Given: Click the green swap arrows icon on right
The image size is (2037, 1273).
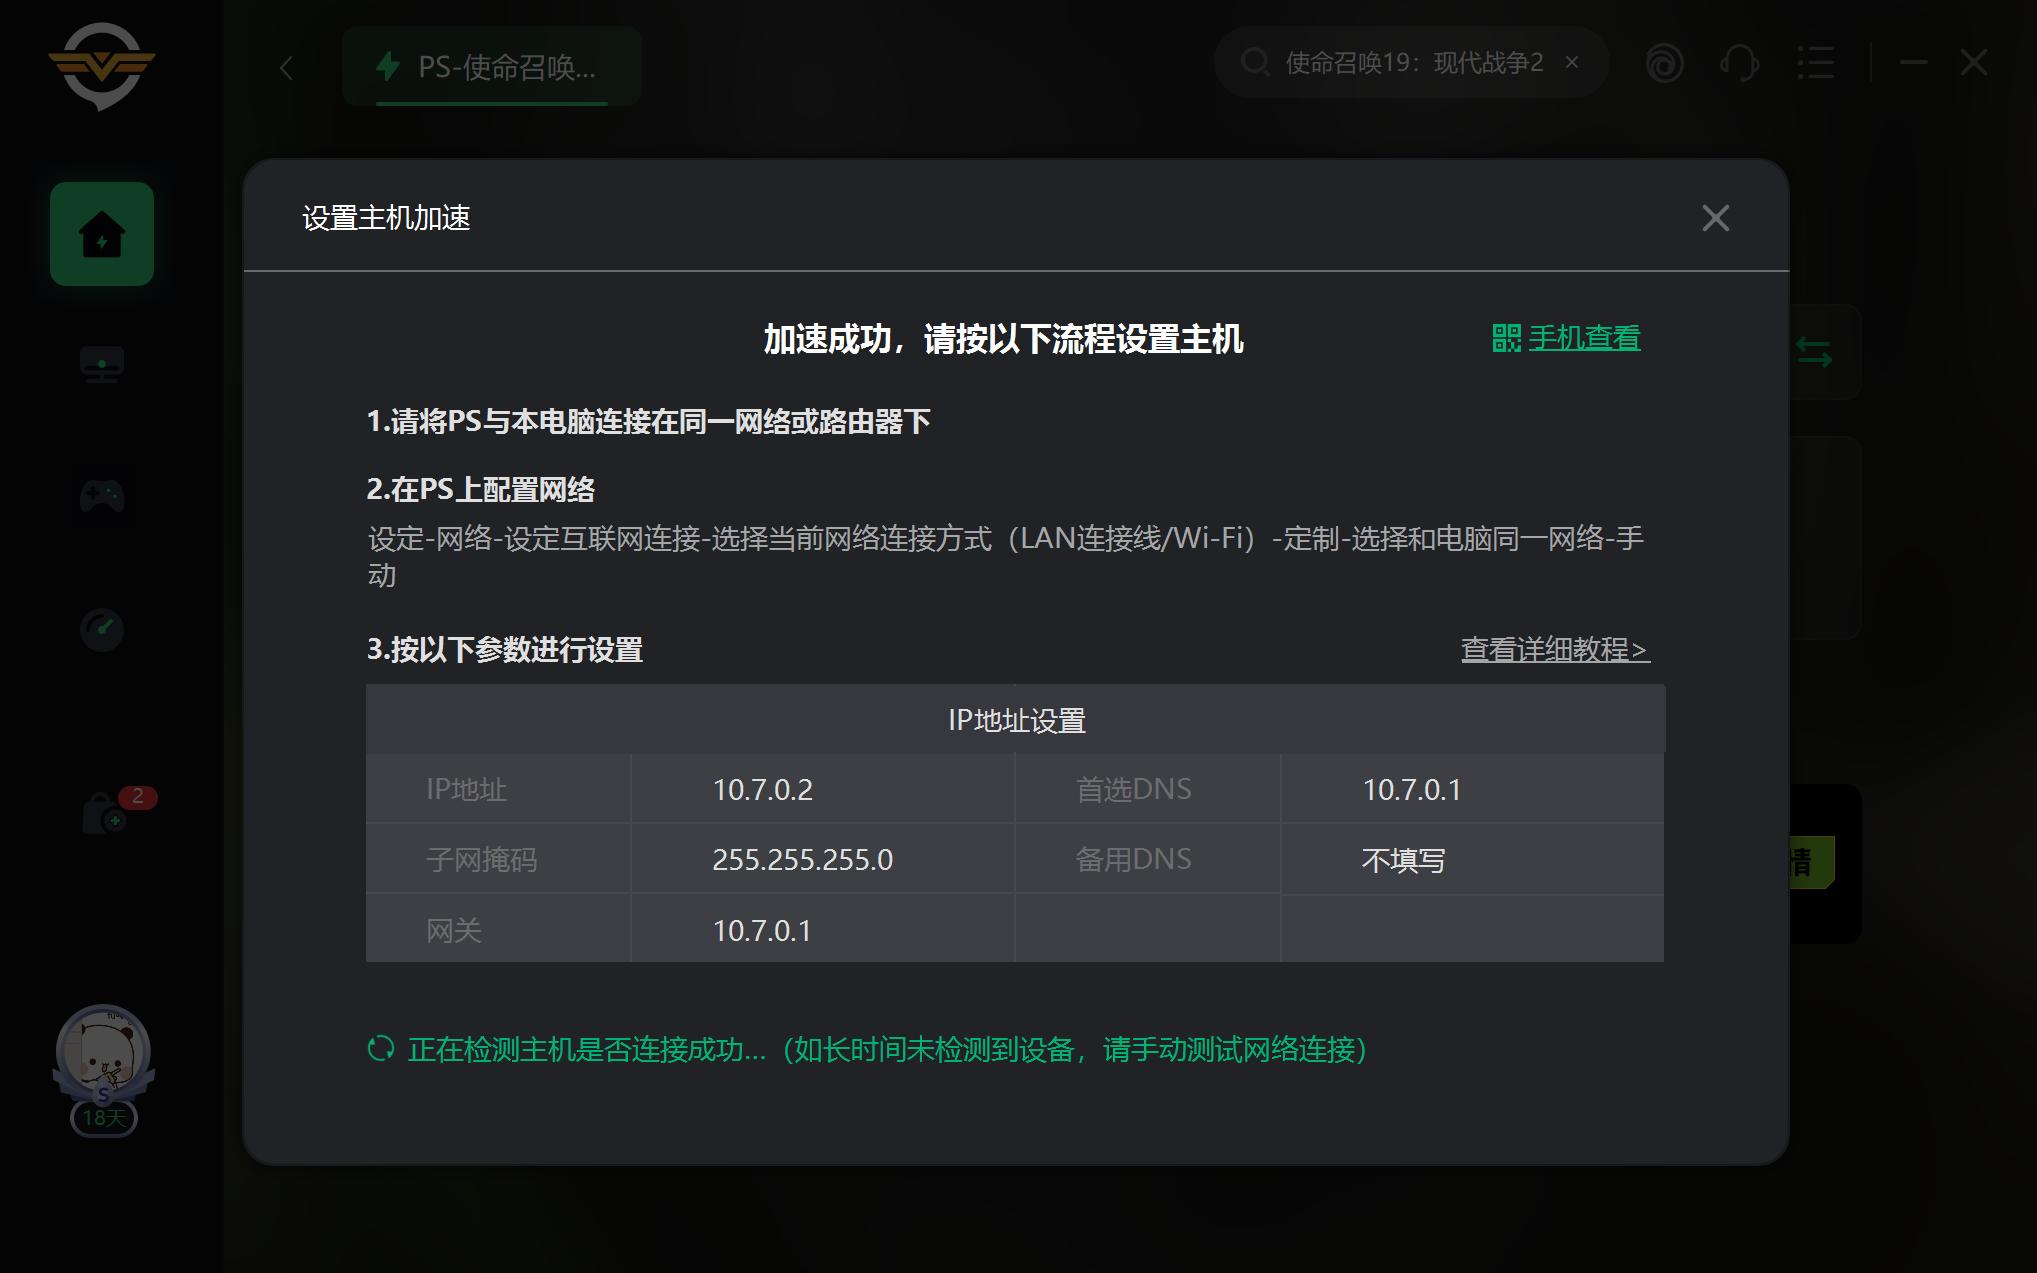Looking at the screenshot, I should pyautogui.click(x=1812, y=350).
